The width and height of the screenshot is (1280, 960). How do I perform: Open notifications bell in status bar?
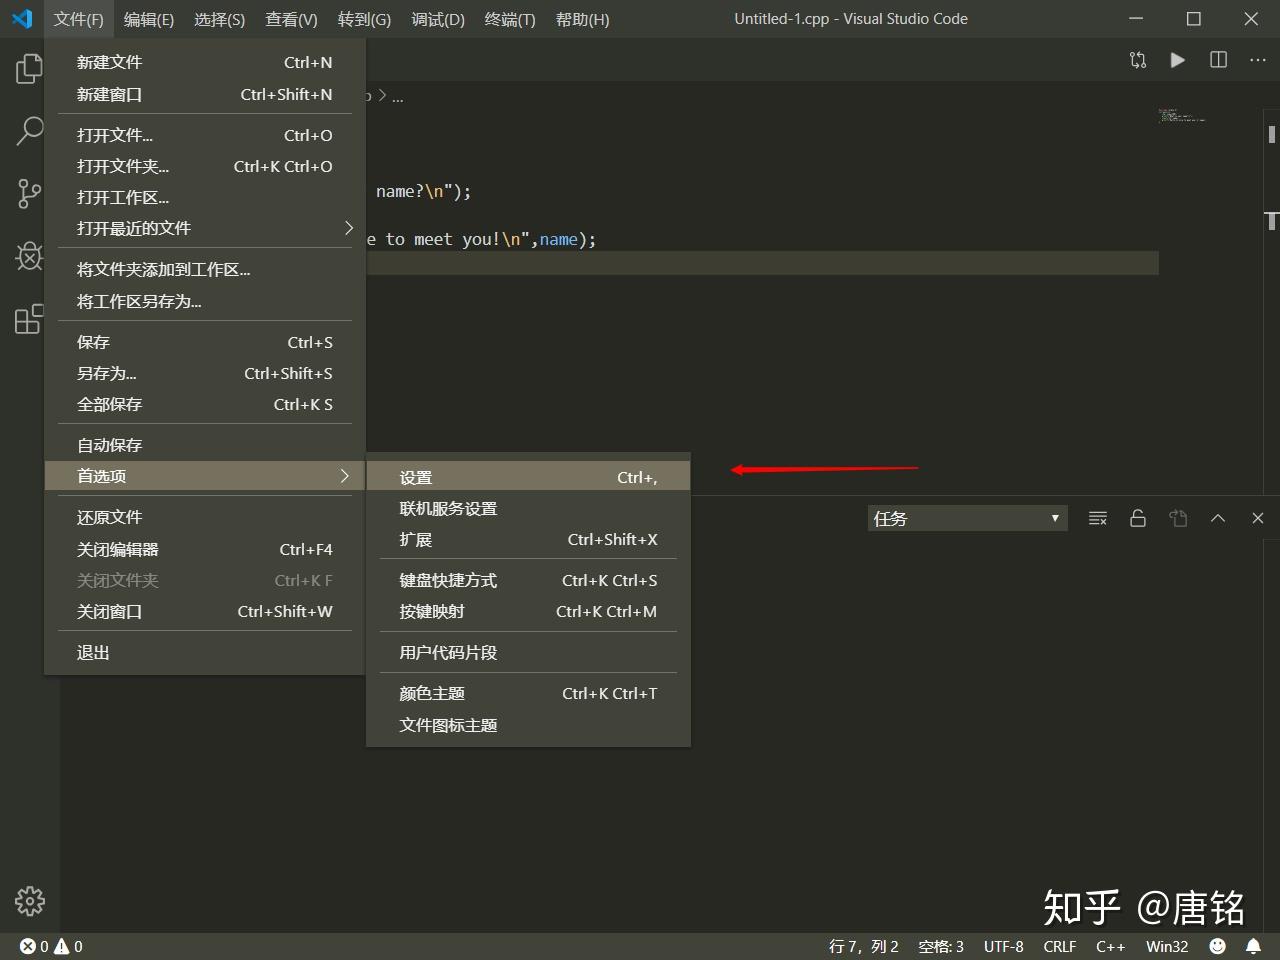click(x=1253, y=946)
